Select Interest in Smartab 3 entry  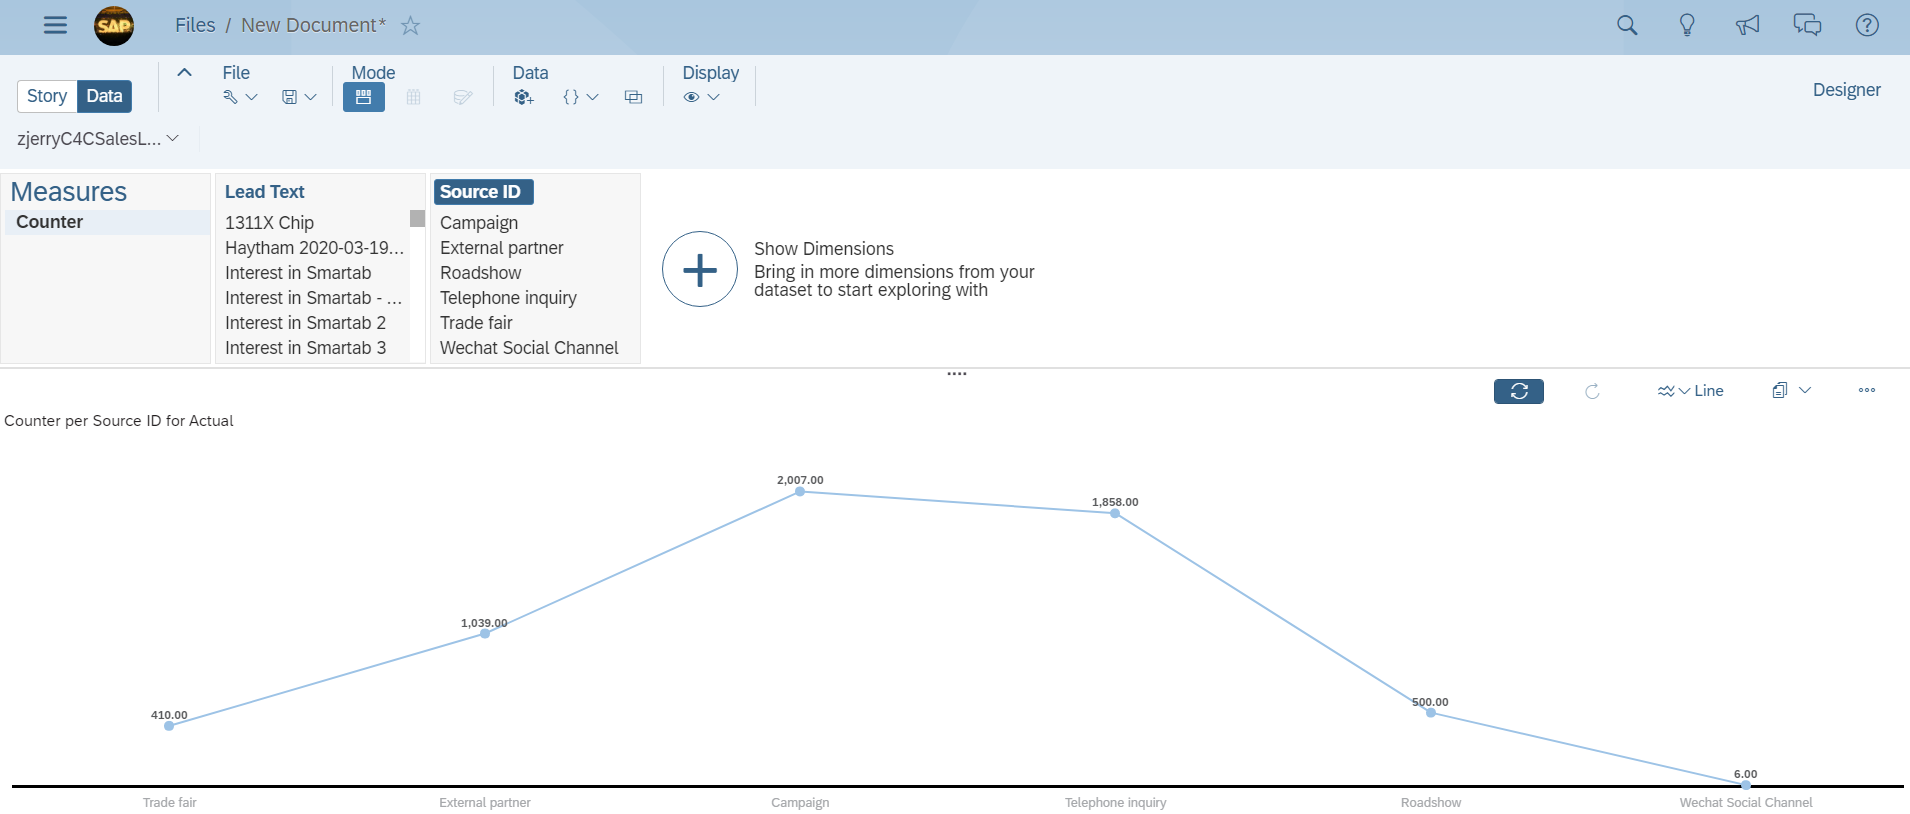pos(305,348)
